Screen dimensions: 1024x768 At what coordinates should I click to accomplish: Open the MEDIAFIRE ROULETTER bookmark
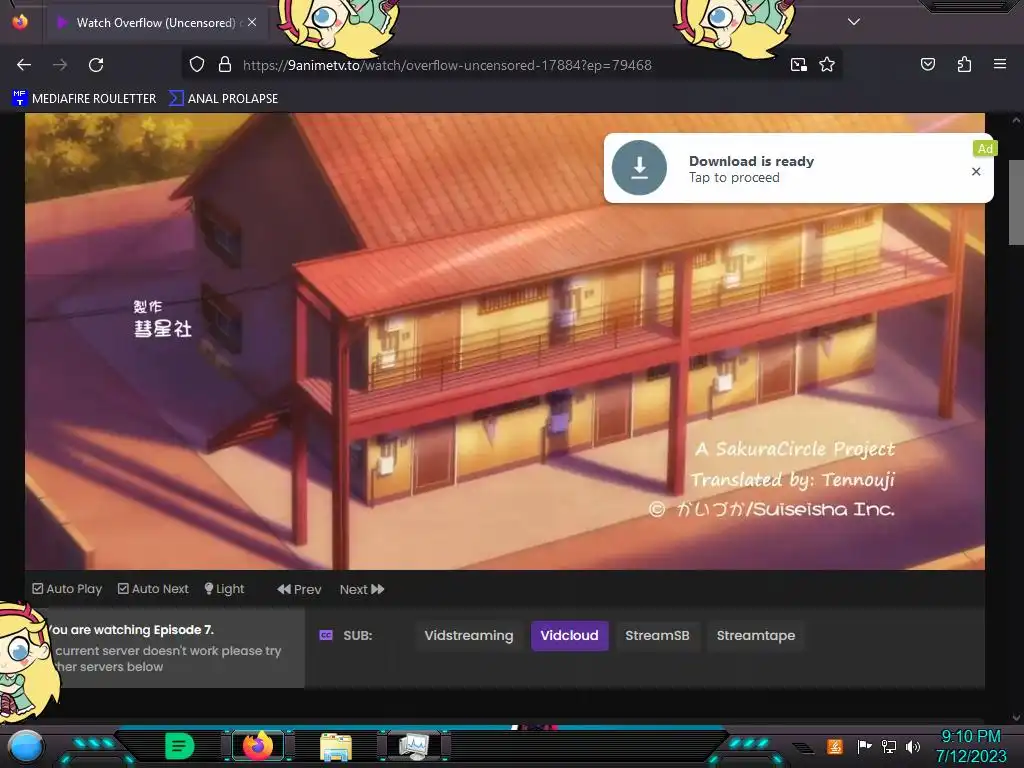point(84,99)
